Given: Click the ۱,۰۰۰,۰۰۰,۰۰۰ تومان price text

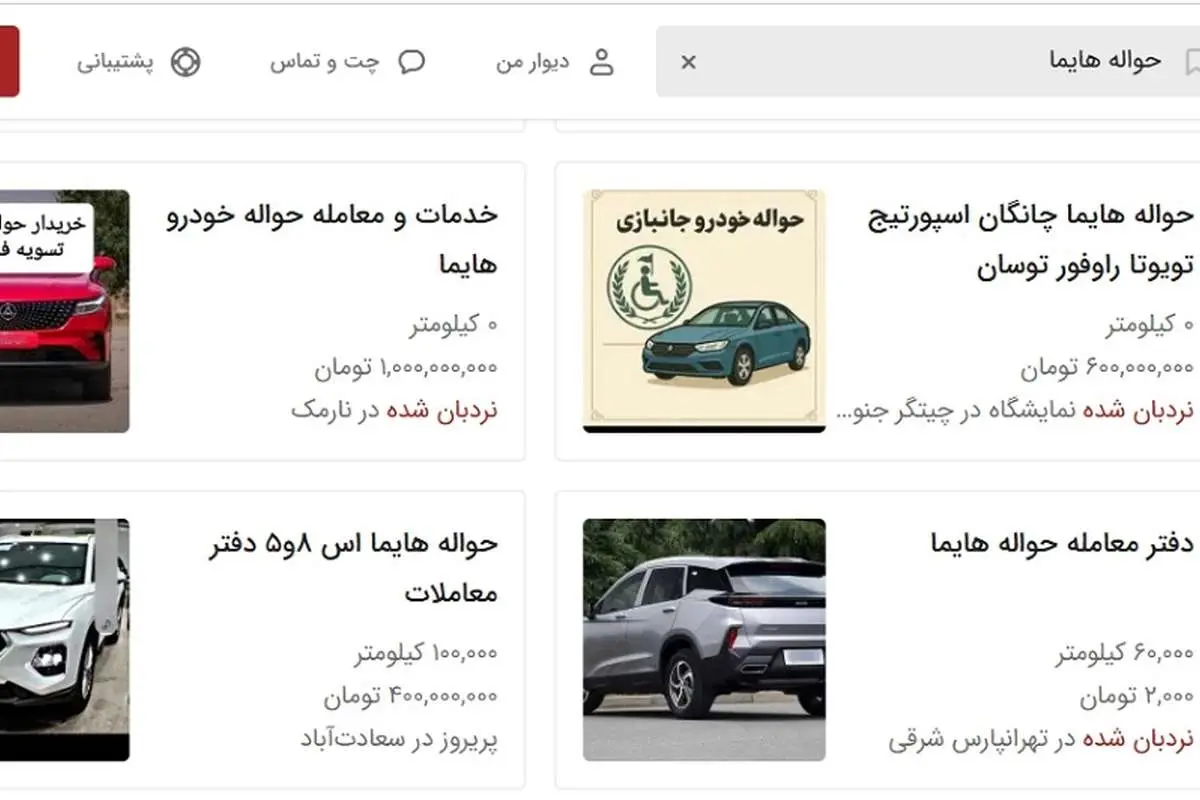Looking at the screenshot, I should [406, 367].
